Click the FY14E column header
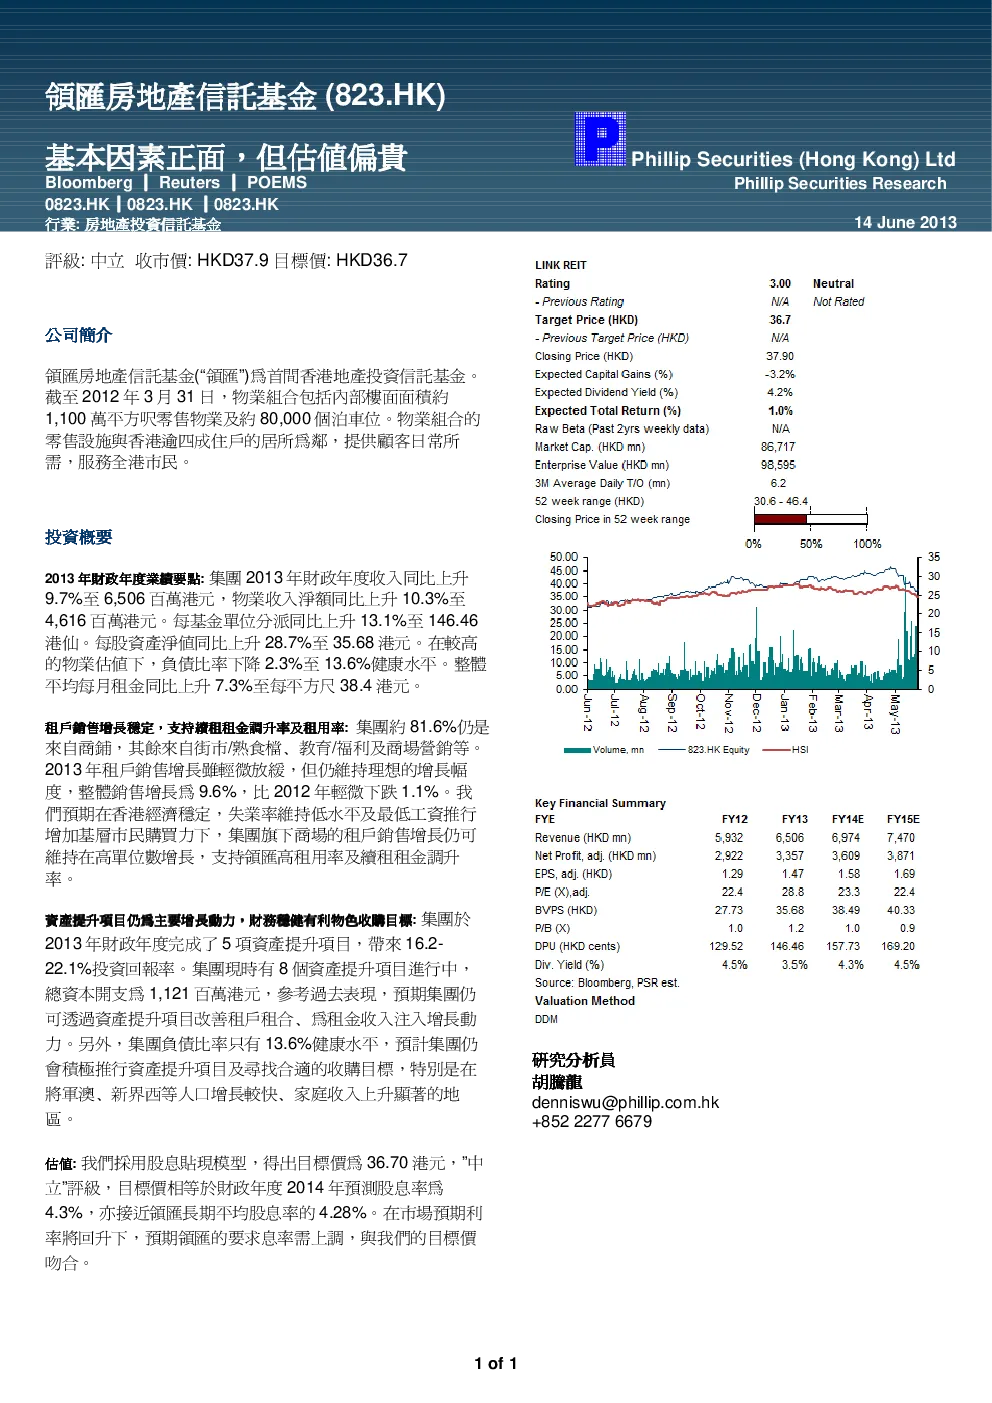The width and height of the screenshot is (992, 1403). [x=848, y=819]
